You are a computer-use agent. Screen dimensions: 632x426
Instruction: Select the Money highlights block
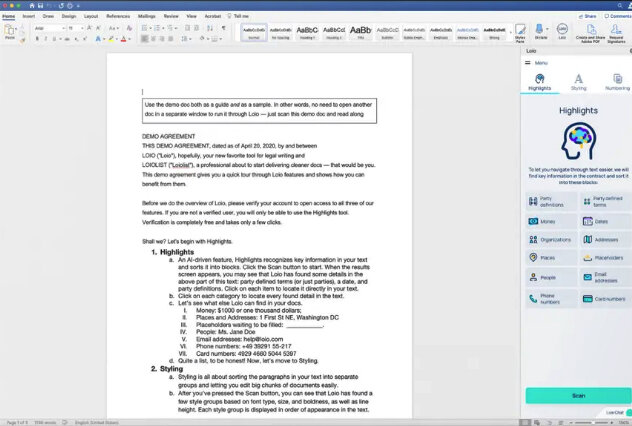(551, 221)
